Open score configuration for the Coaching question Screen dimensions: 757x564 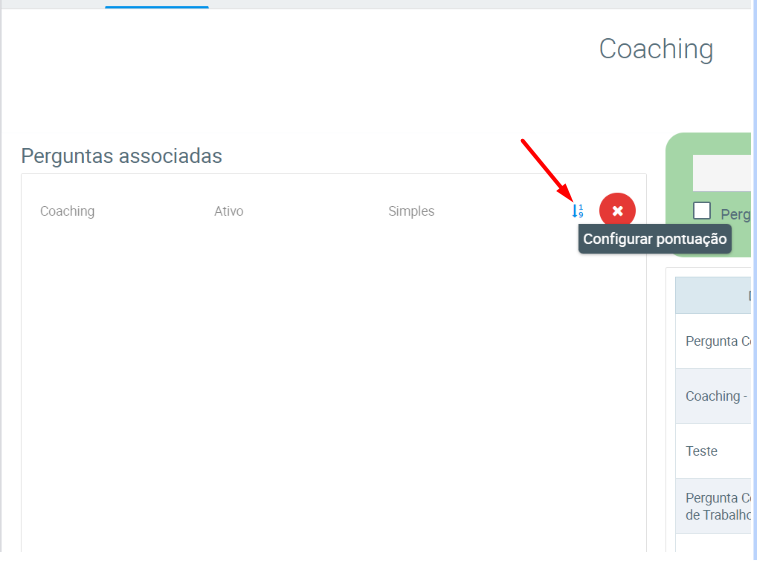pos(577,211)
